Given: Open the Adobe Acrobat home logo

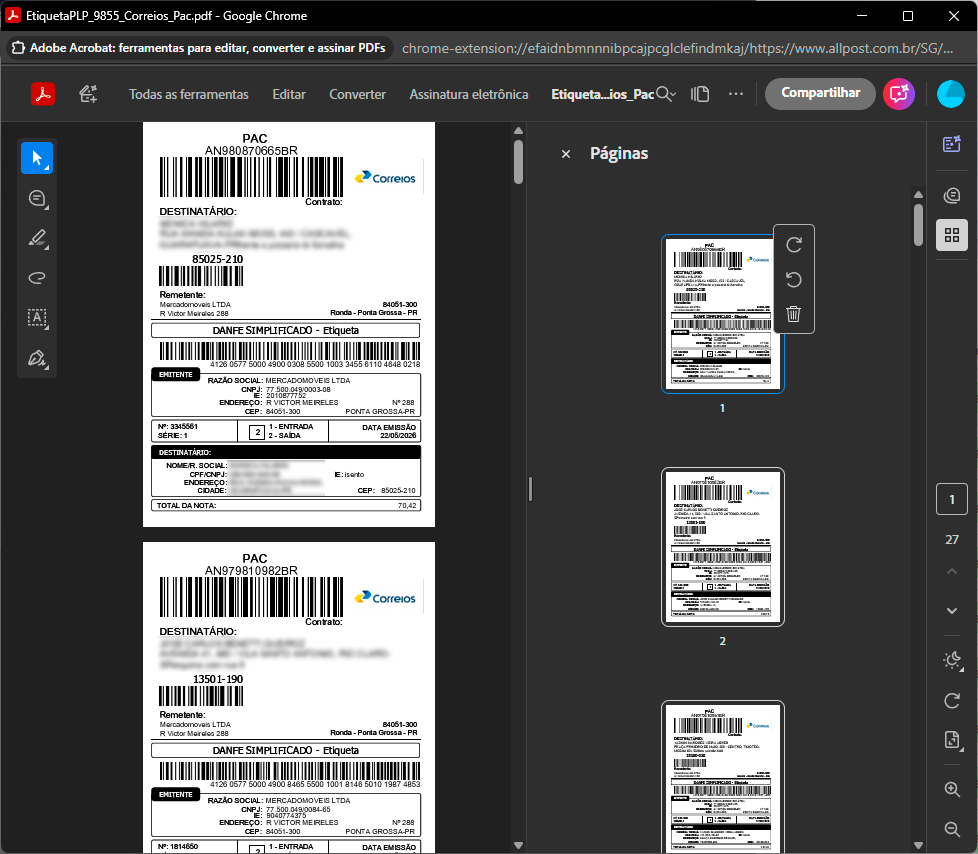Looking at the screenshot, I should [42, 94].
